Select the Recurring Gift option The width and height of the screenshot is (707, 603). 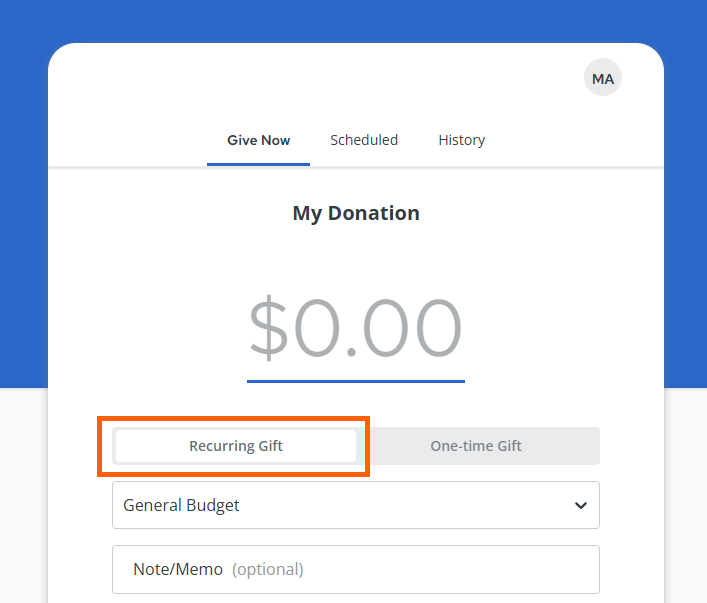coord(236,446)
